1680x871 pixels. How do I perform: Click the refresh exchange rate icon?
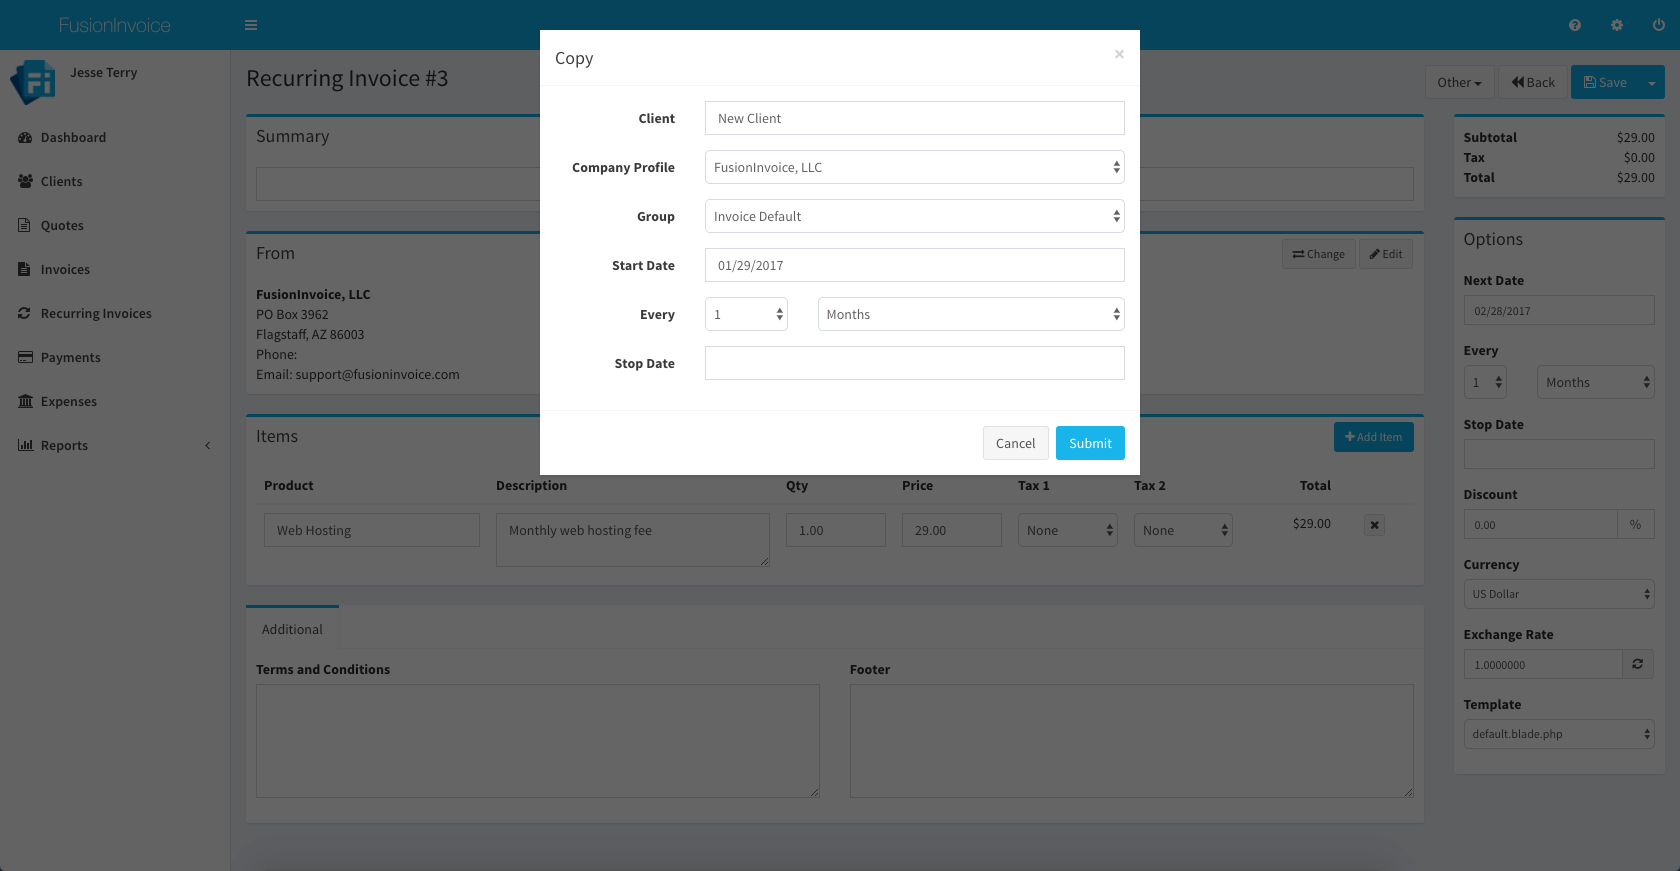1638,664
